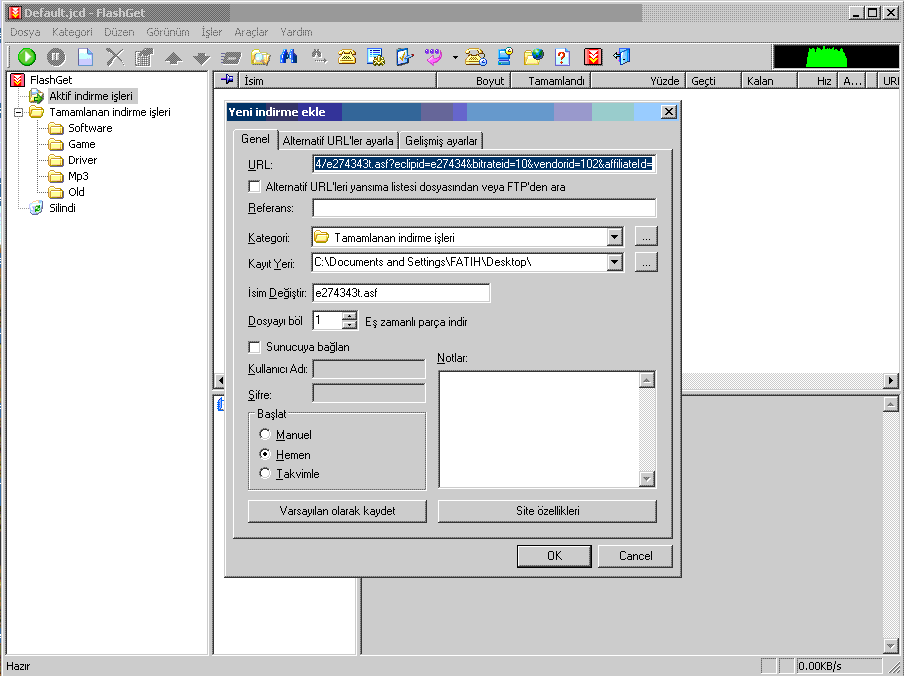904x676 pixels.
Task: Select the Manuel start radio button
Action: coord(265,434)
